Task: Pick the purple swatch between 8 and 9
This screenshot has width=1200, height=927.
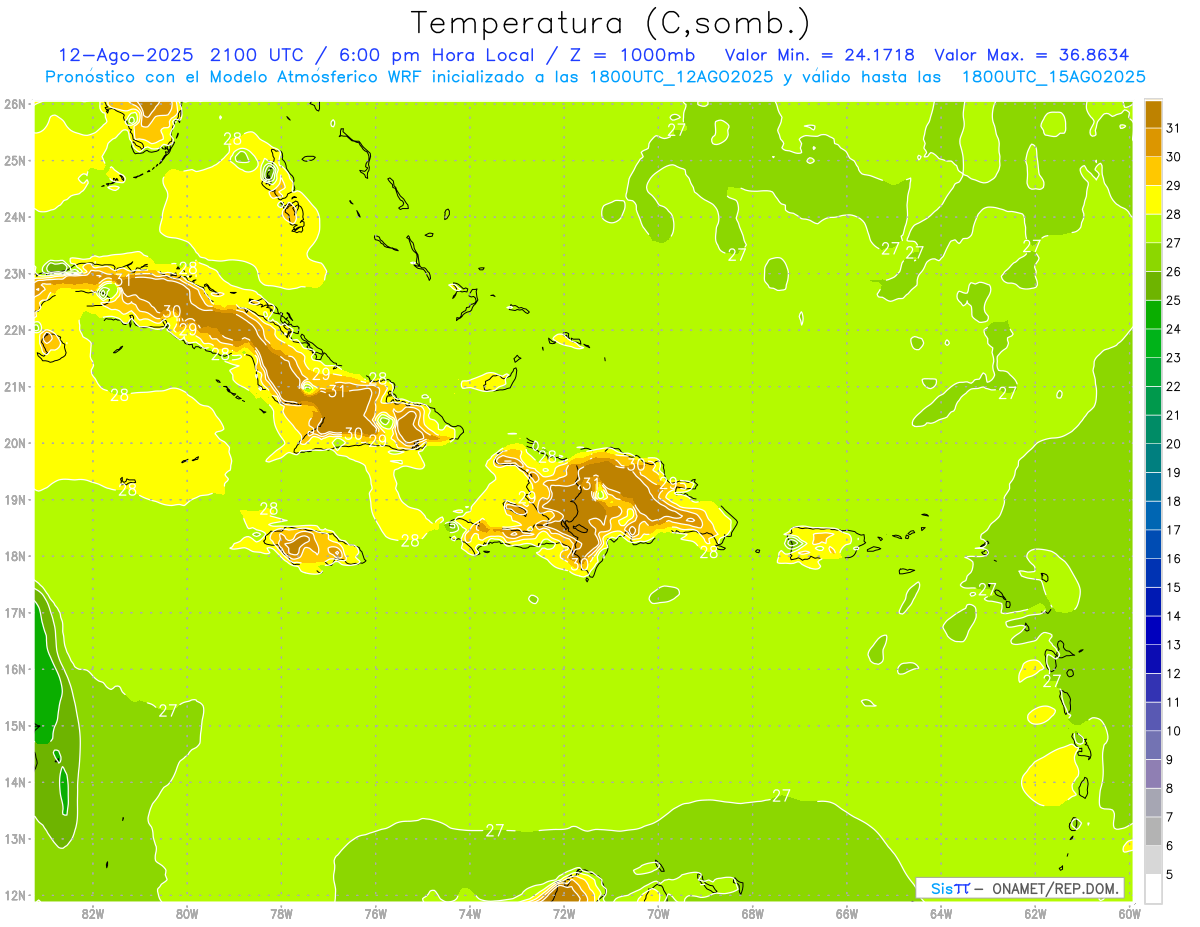Action: tap(1153, 774)
